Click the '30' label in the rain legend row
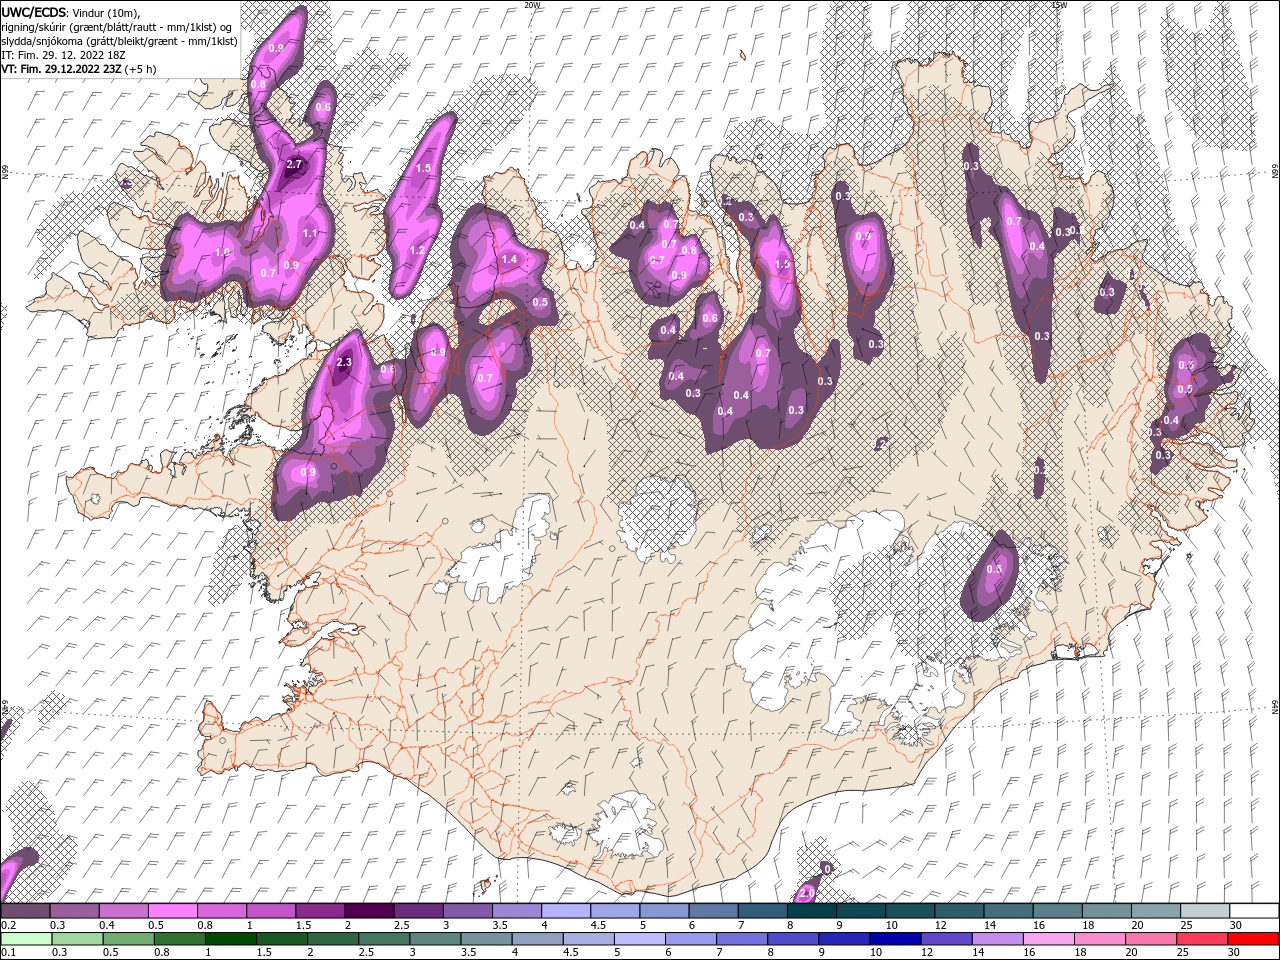Viewport: 1280px width, 960px height. tap(1236, 953)
